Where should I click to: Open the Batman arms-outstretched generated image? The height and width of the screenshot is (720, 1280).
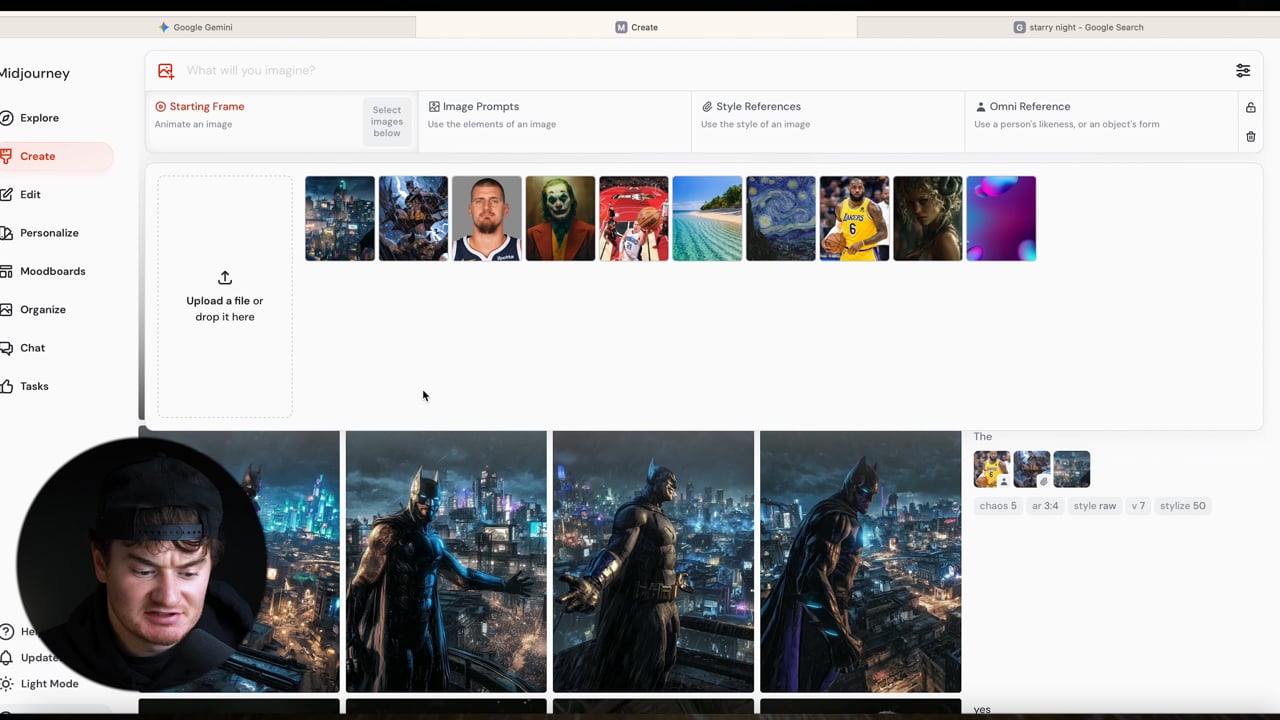(x=446, y=561)
